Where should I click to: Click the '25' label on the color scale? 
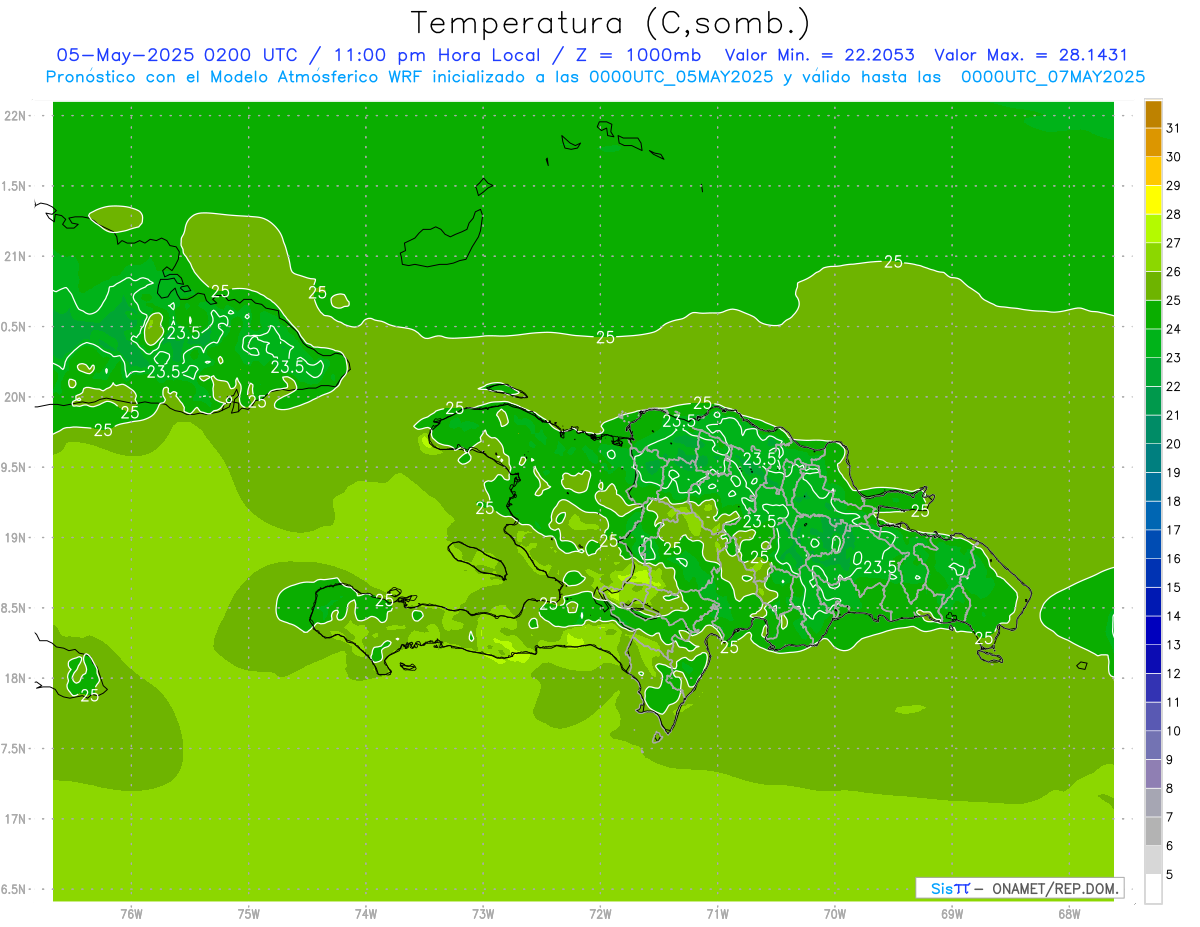[1174, 300]
